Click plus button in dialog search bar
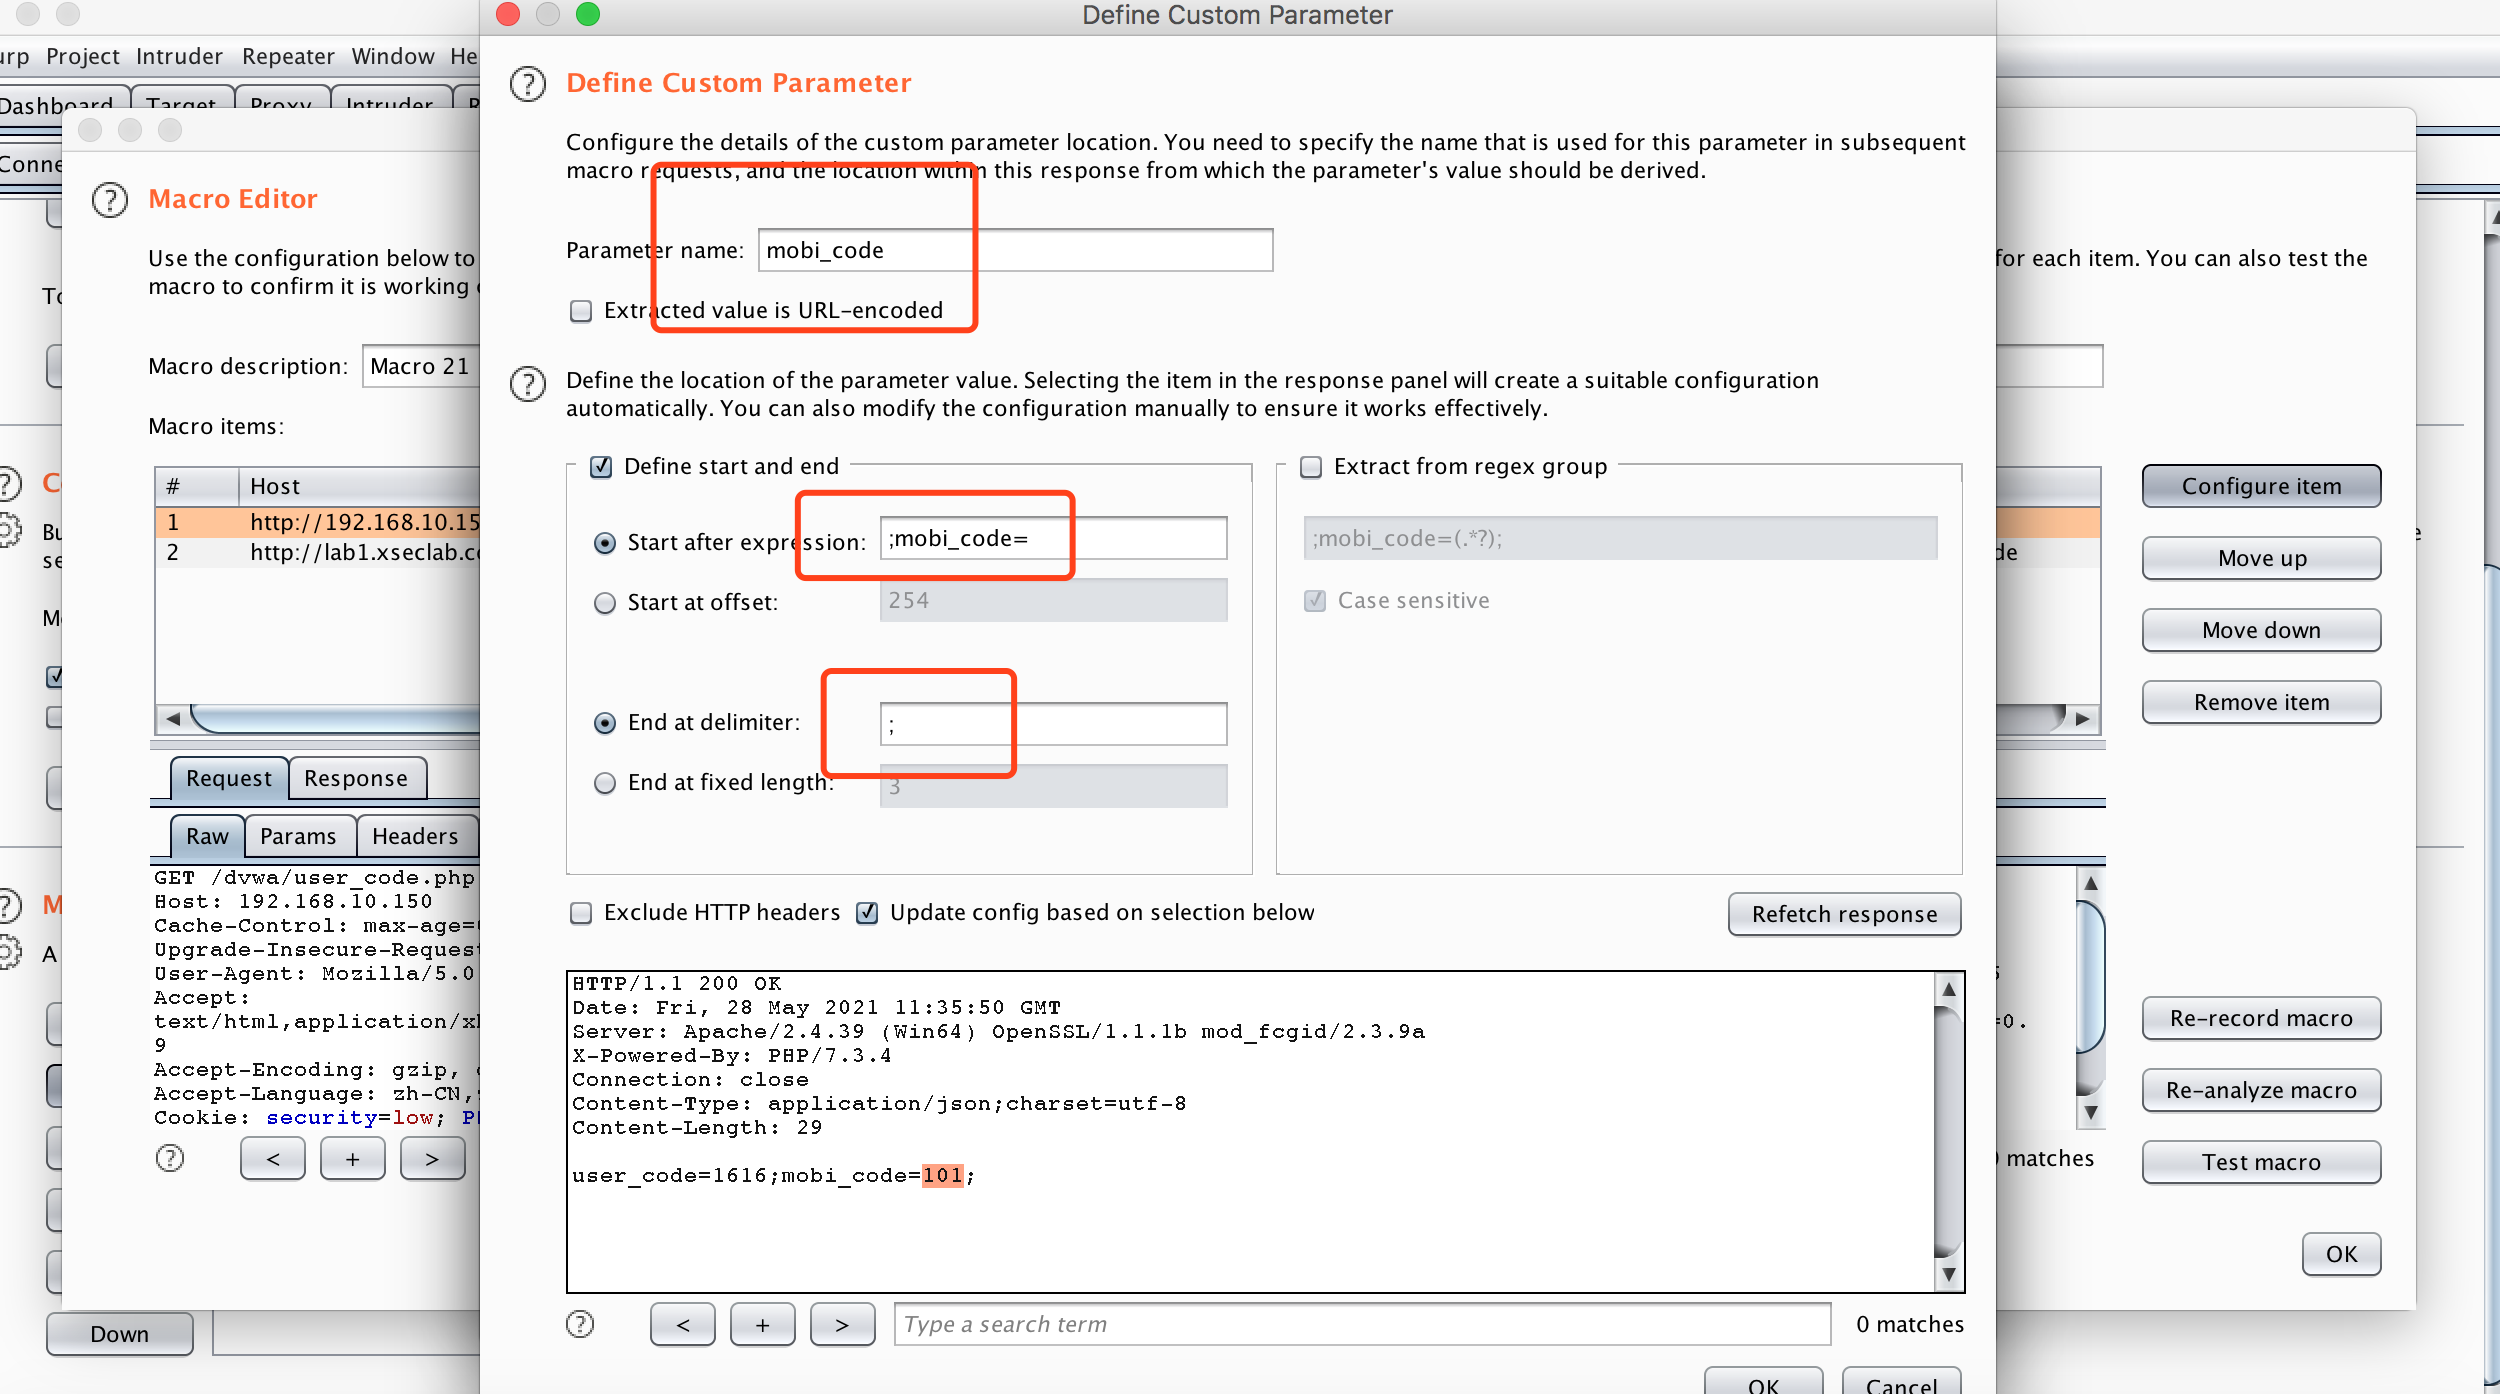This screenshot has height=1394, width=2500. click(762, 1324)
